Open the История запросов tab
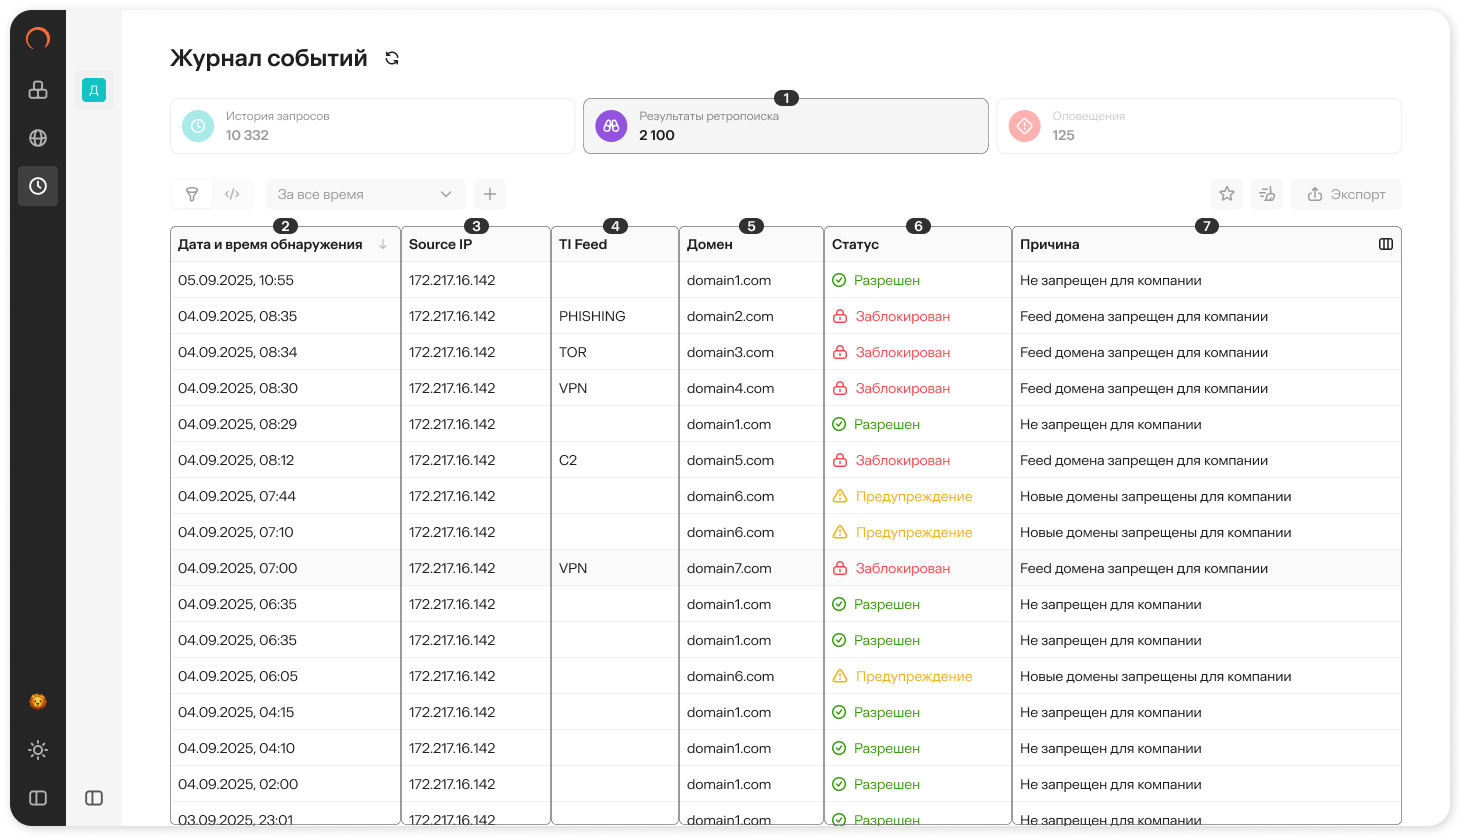The height and width of the screenshot is (840, 1464). pyautogui.click(x=372, y=126)
